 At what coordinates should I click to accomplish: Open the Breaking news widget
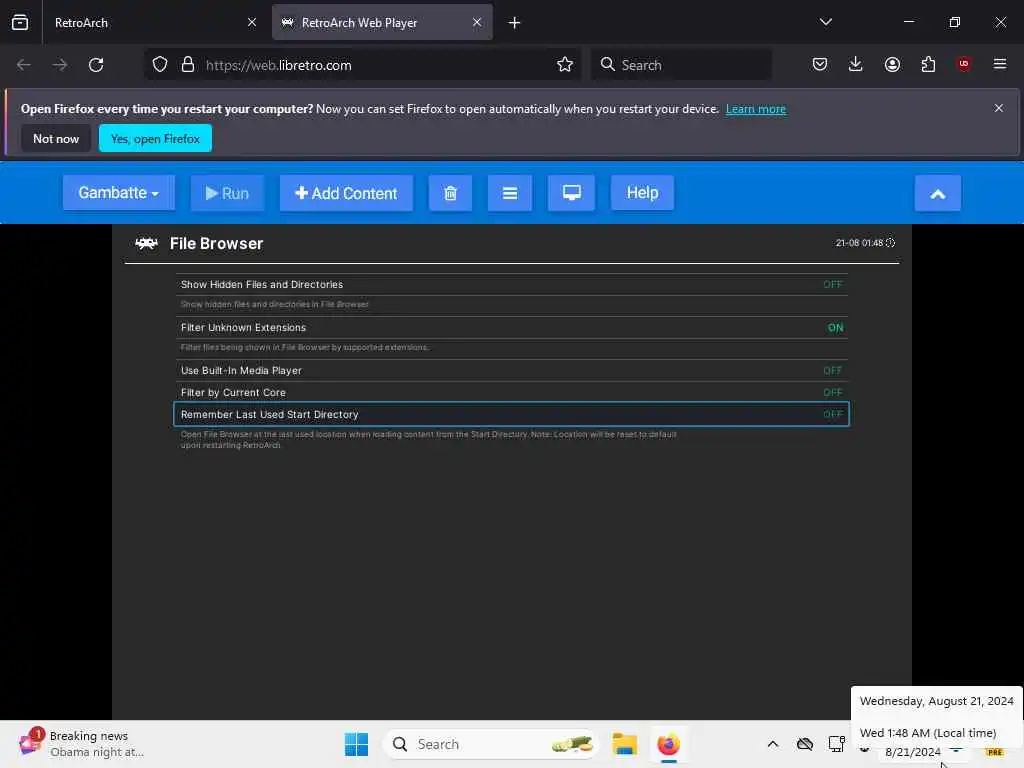(x=82, y=744)
